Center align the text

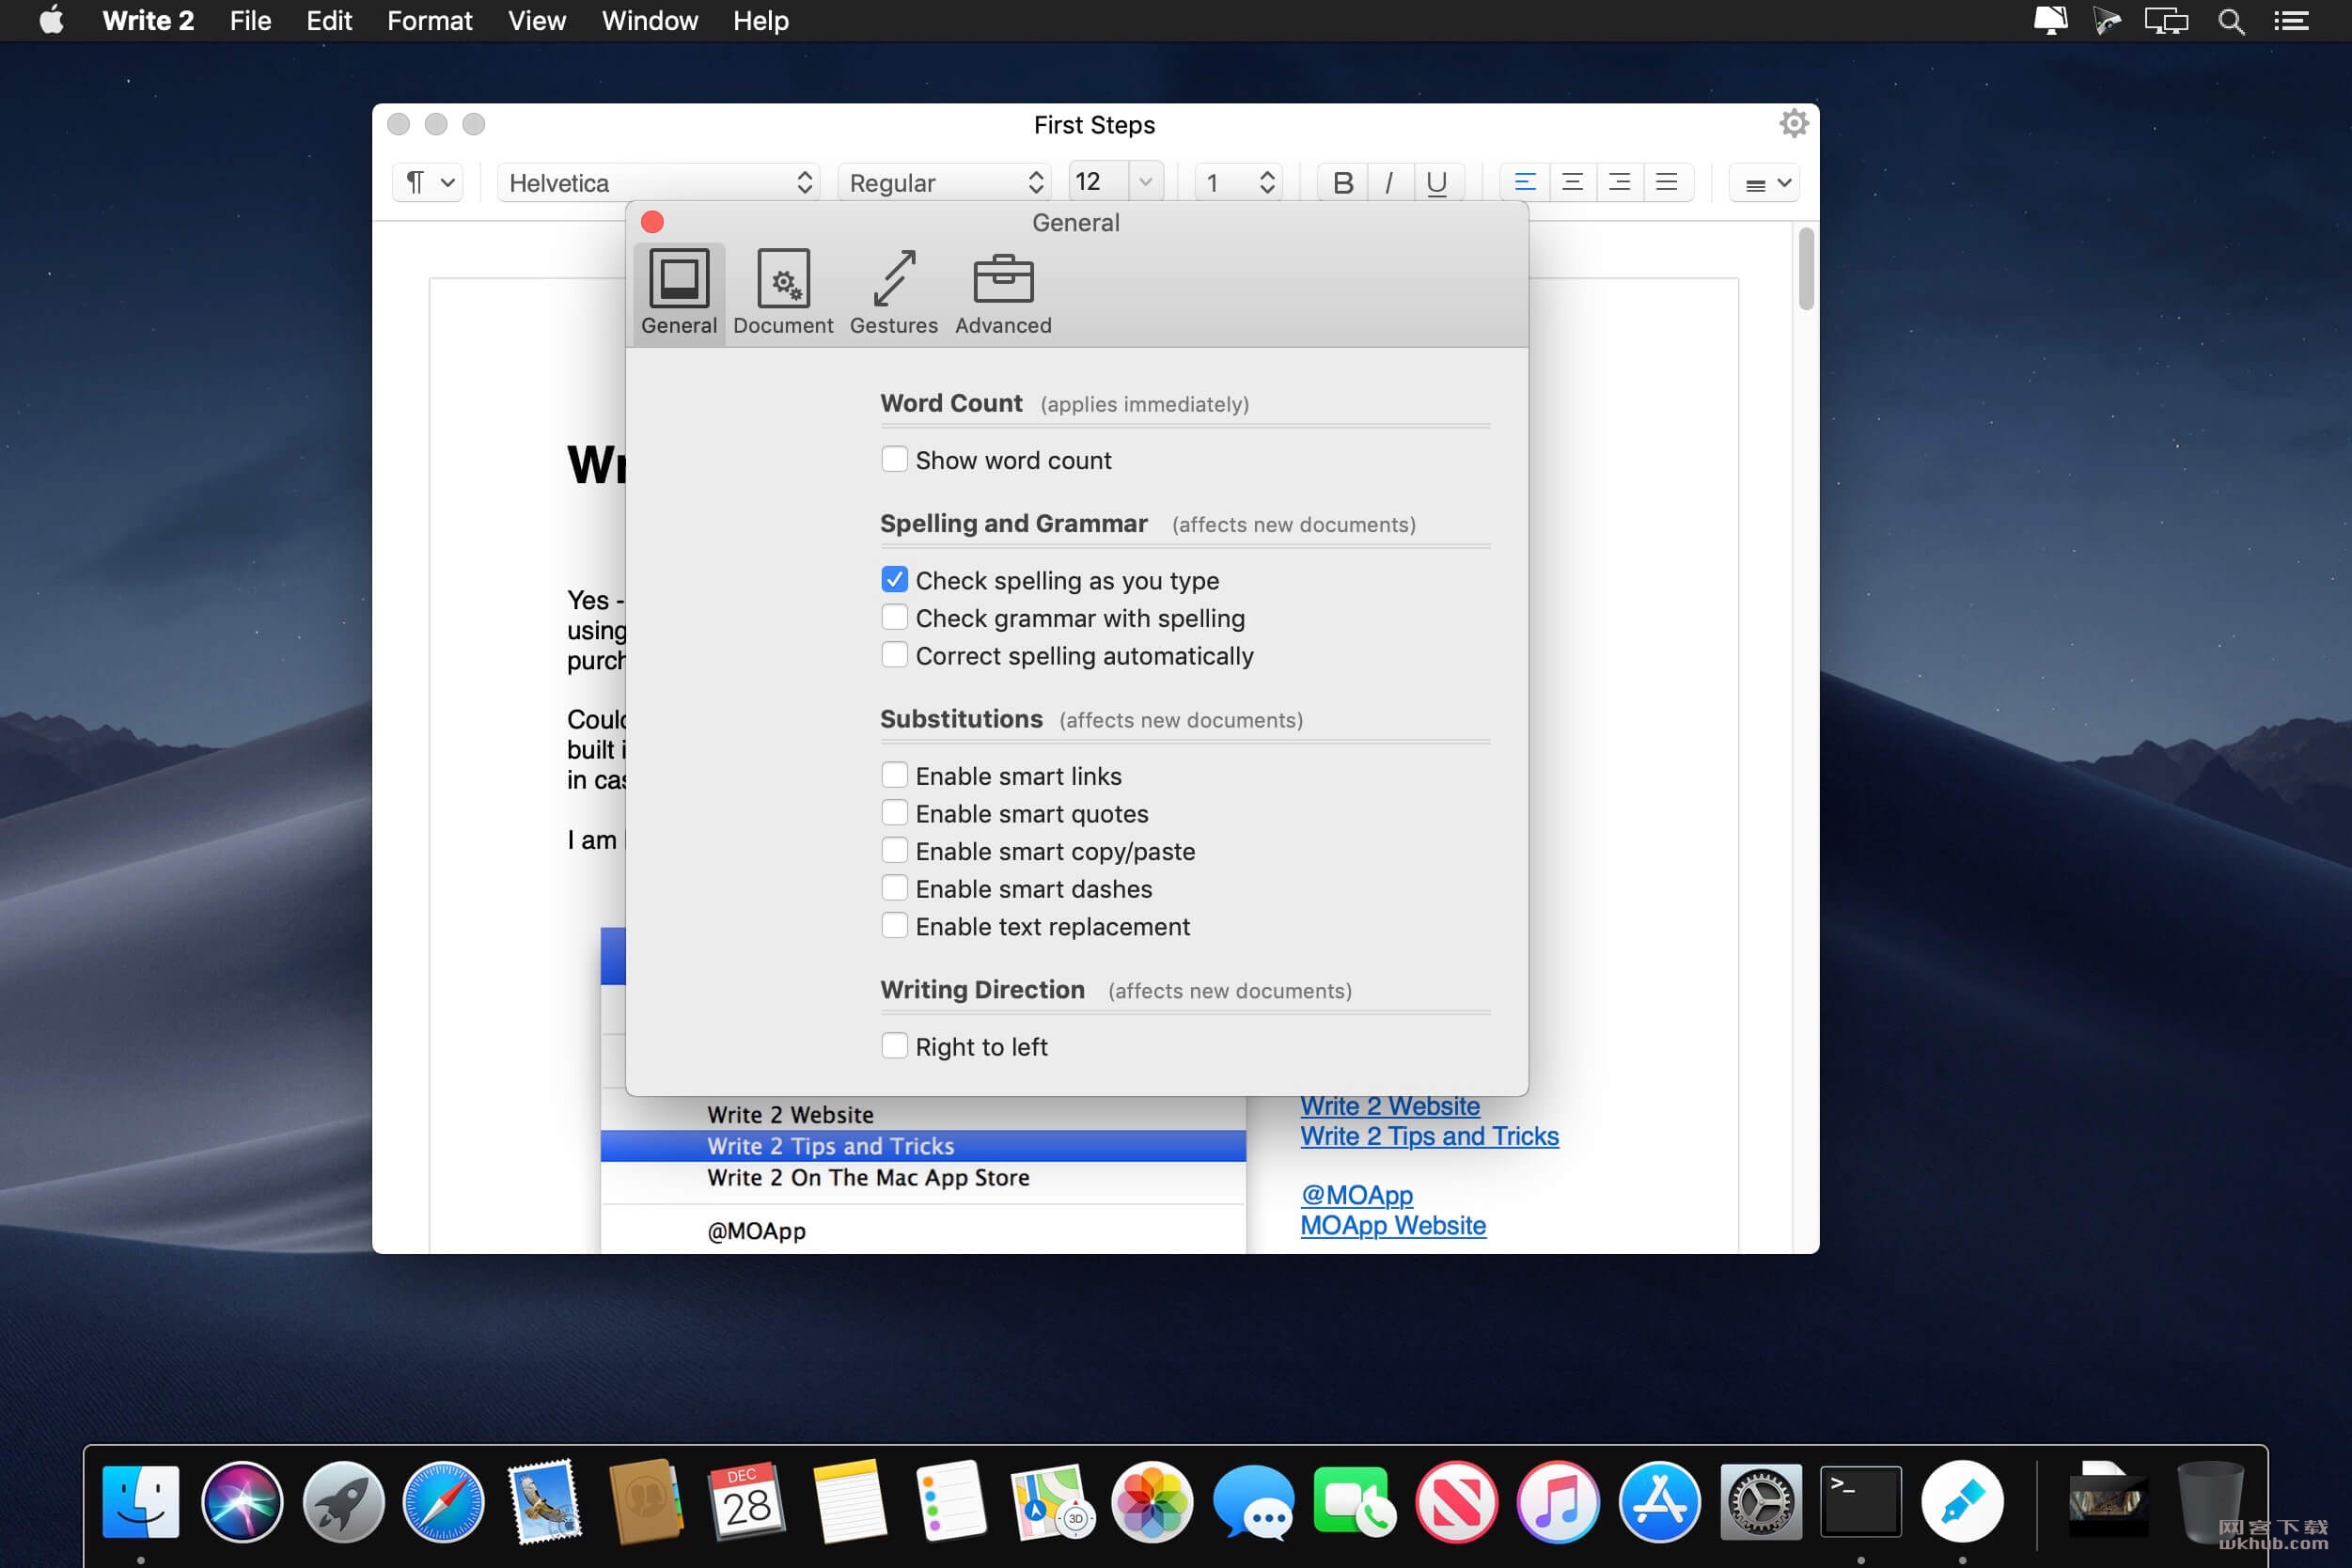point(1572,182)
